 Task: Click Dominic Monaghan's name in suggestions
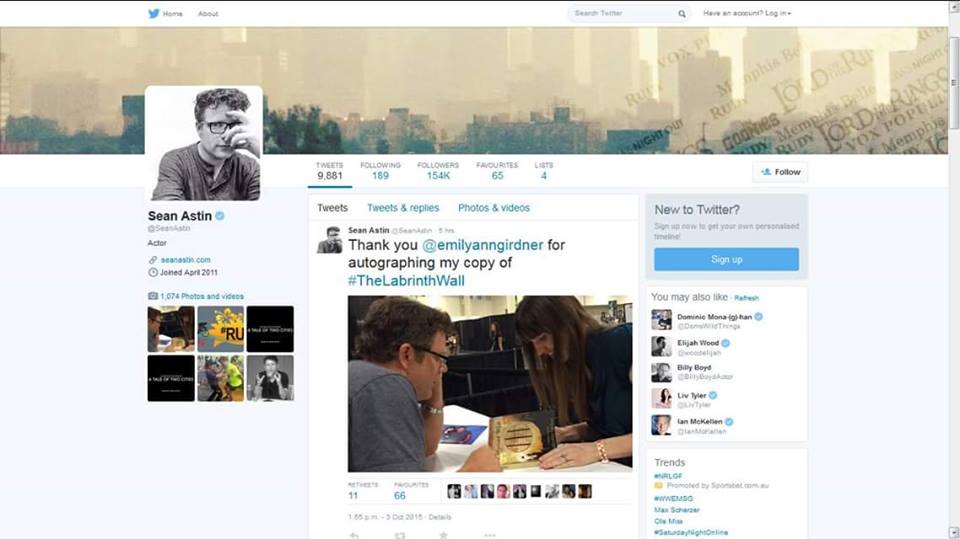coord(714,317)
